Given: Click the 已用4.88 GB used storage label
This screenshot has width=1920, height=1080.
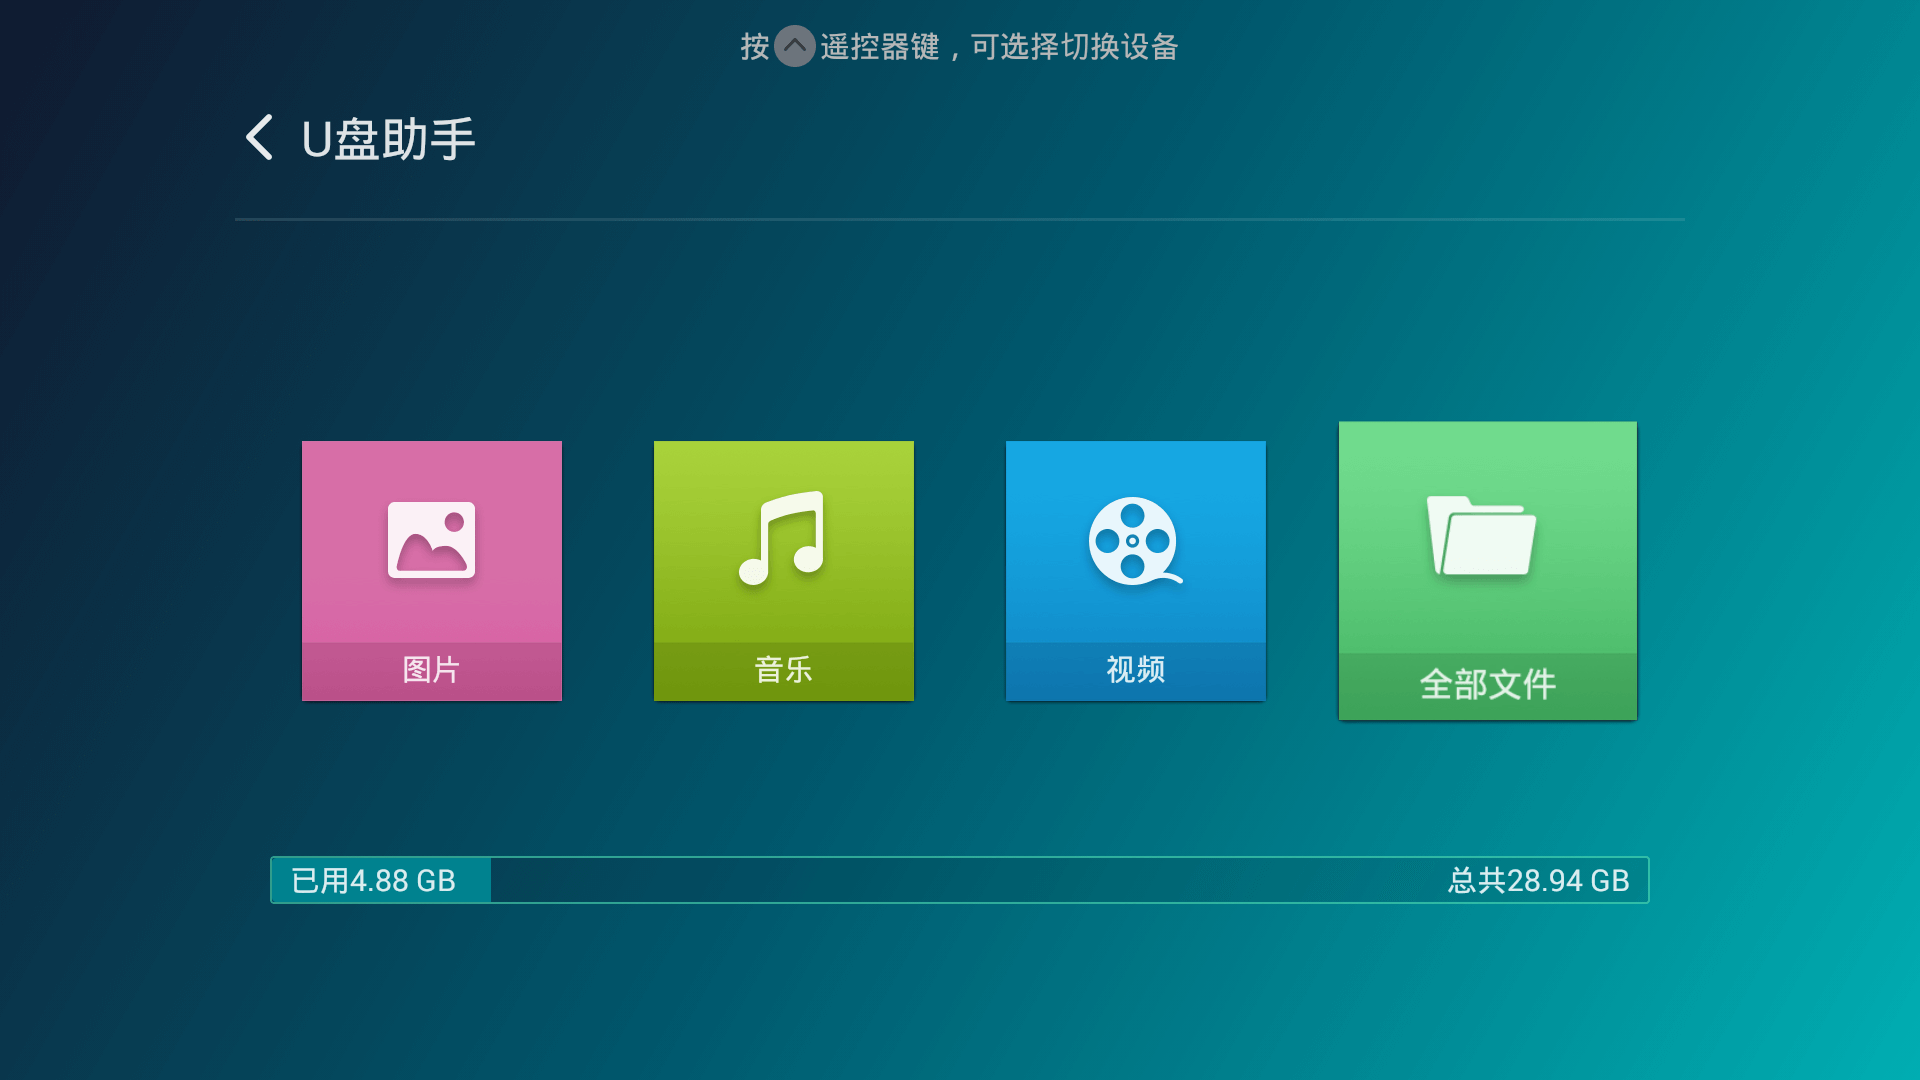Looking at the screenshot, I should (x=374, y=881).
